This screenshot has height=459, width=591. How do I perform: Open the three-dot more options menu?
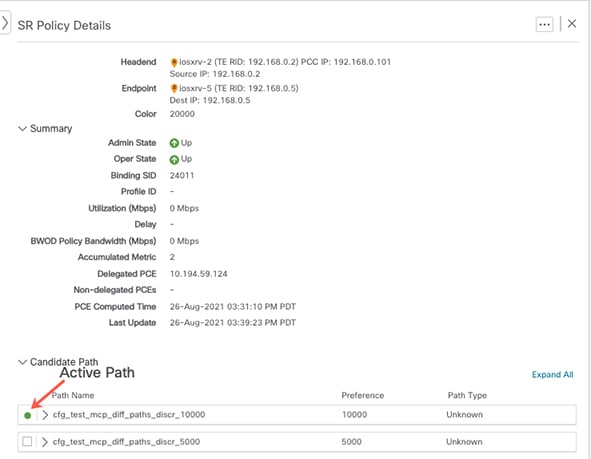544,24
